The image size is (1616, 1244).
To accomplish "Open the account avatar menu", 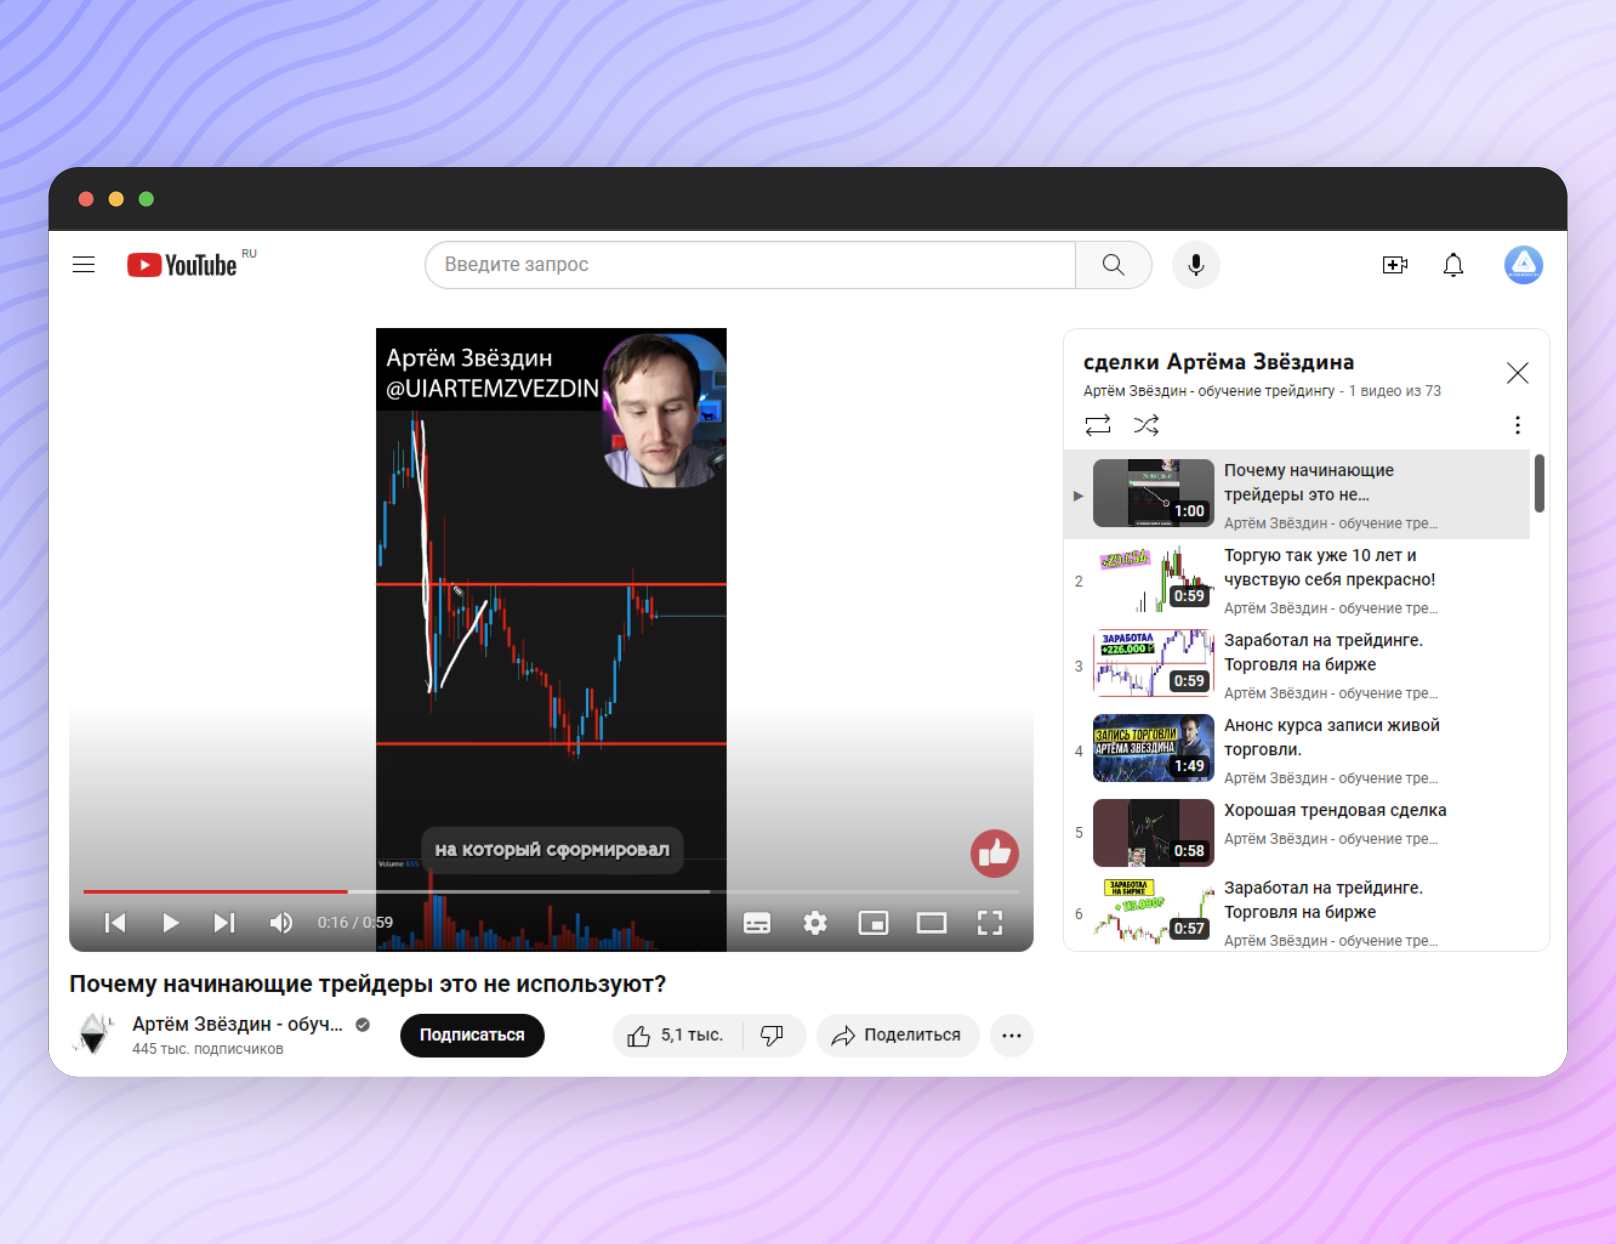I will pyautogui.click(x=1523, y=265).
